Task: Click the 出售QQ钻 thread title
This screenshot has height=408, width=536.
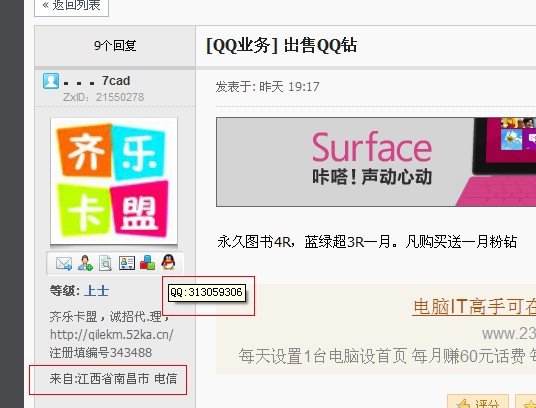Action: 320,45
